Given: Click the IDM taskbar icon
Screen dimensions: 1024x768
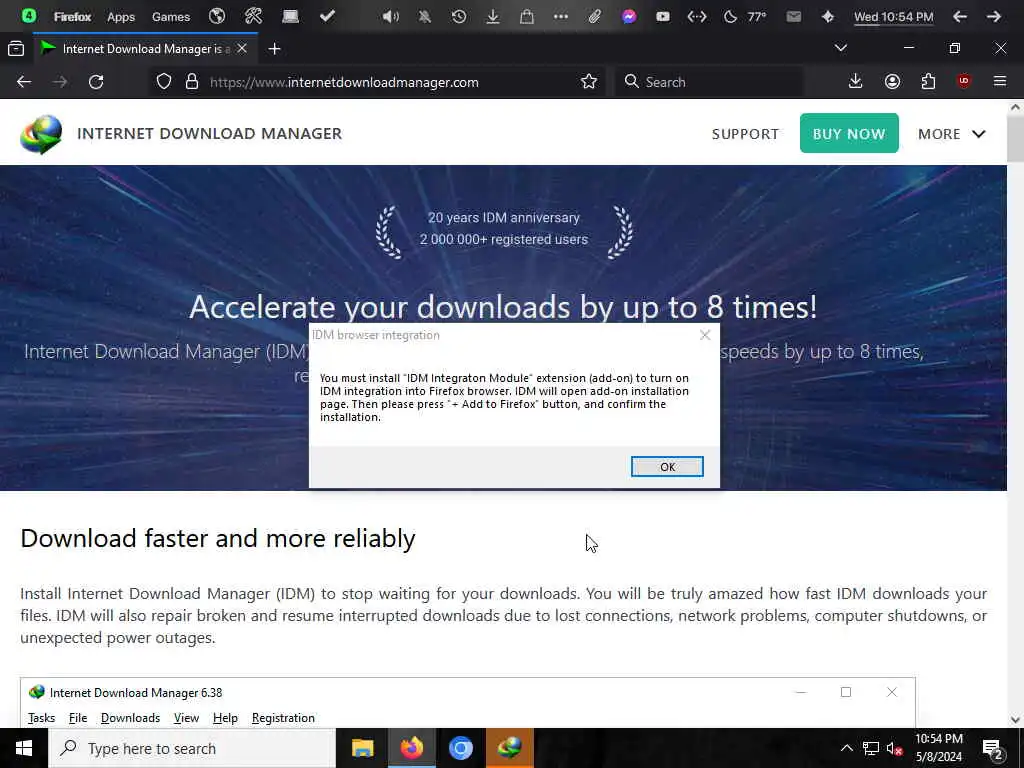Looking at the screenshot, I should 509,748.
